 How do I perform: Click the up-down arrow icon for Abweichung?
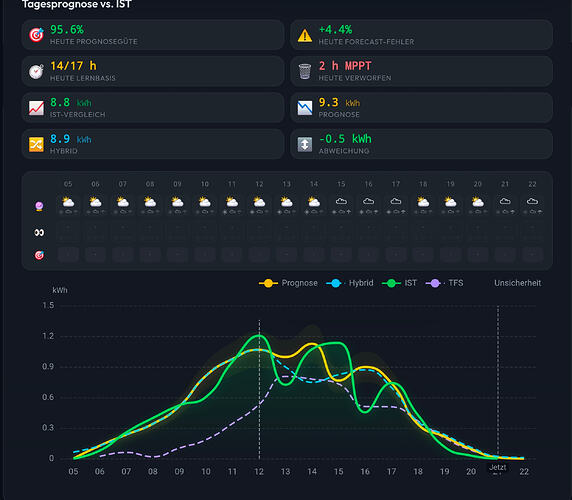(x=305, y=144)
